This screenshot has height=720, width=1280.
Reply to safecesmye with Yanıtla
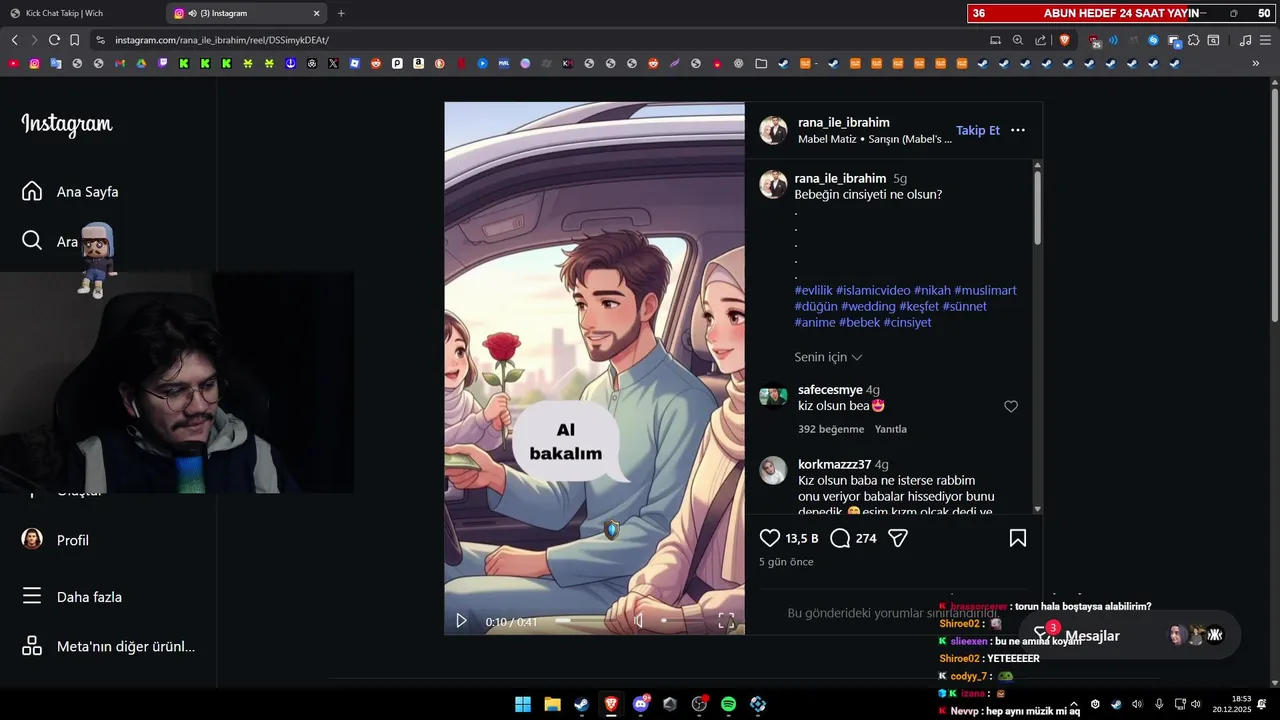tap(890, 429)
